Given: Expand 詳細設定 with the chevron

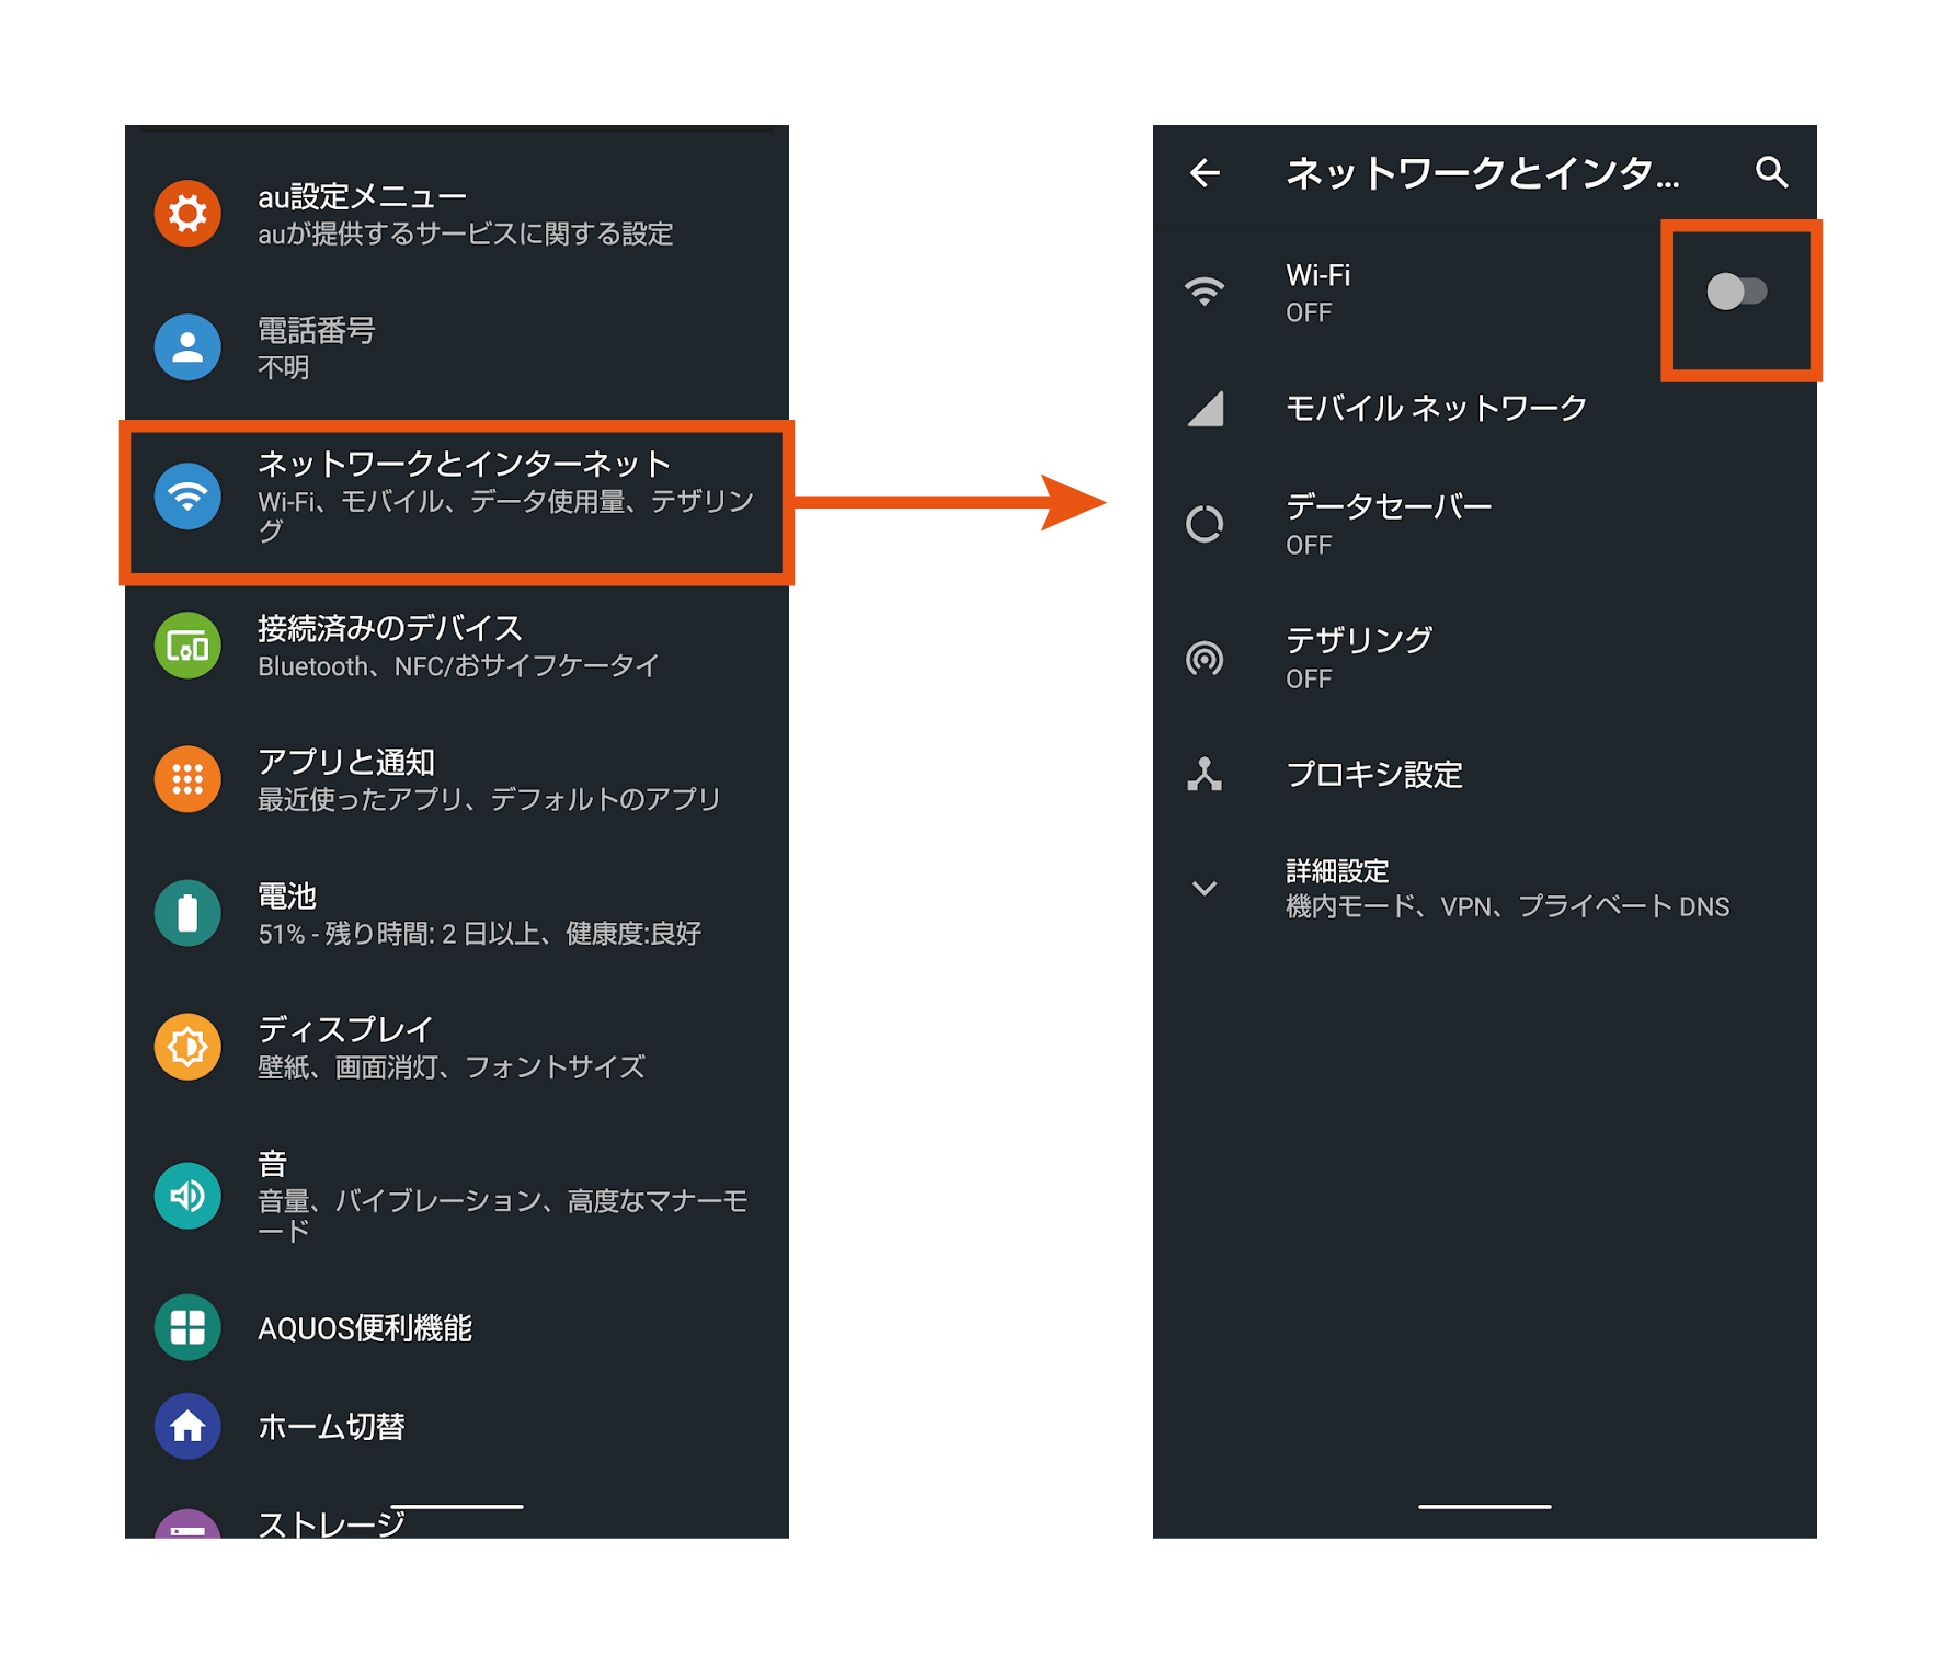Looking at the screenshot, I should (1204, 888).
